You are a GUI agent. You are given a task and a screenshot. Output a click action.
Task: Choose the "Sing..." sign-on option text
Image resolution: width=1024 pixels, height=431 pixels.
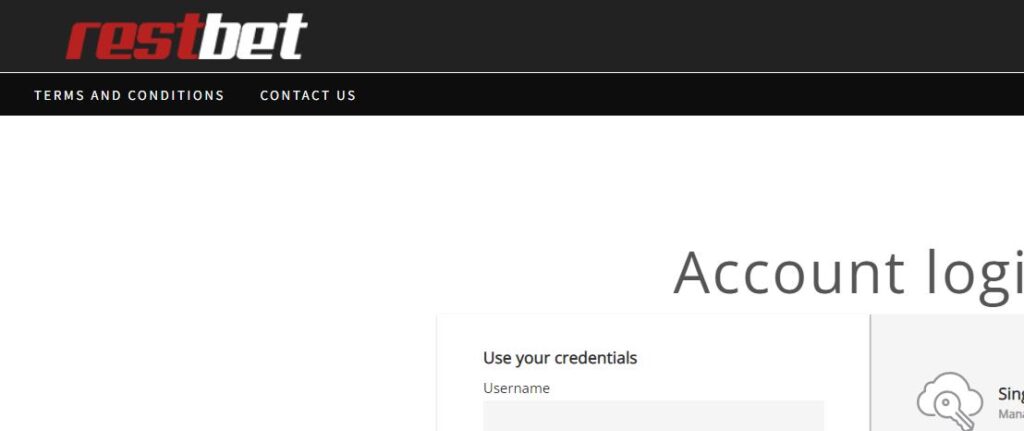pos(1010,394)
